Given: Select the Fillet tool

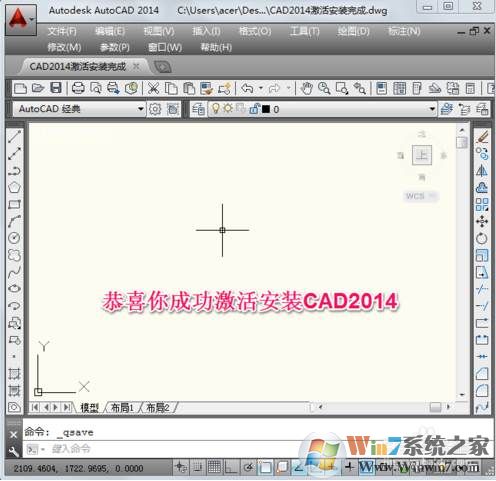Looking at the screenshot, I should coord(482,390).
